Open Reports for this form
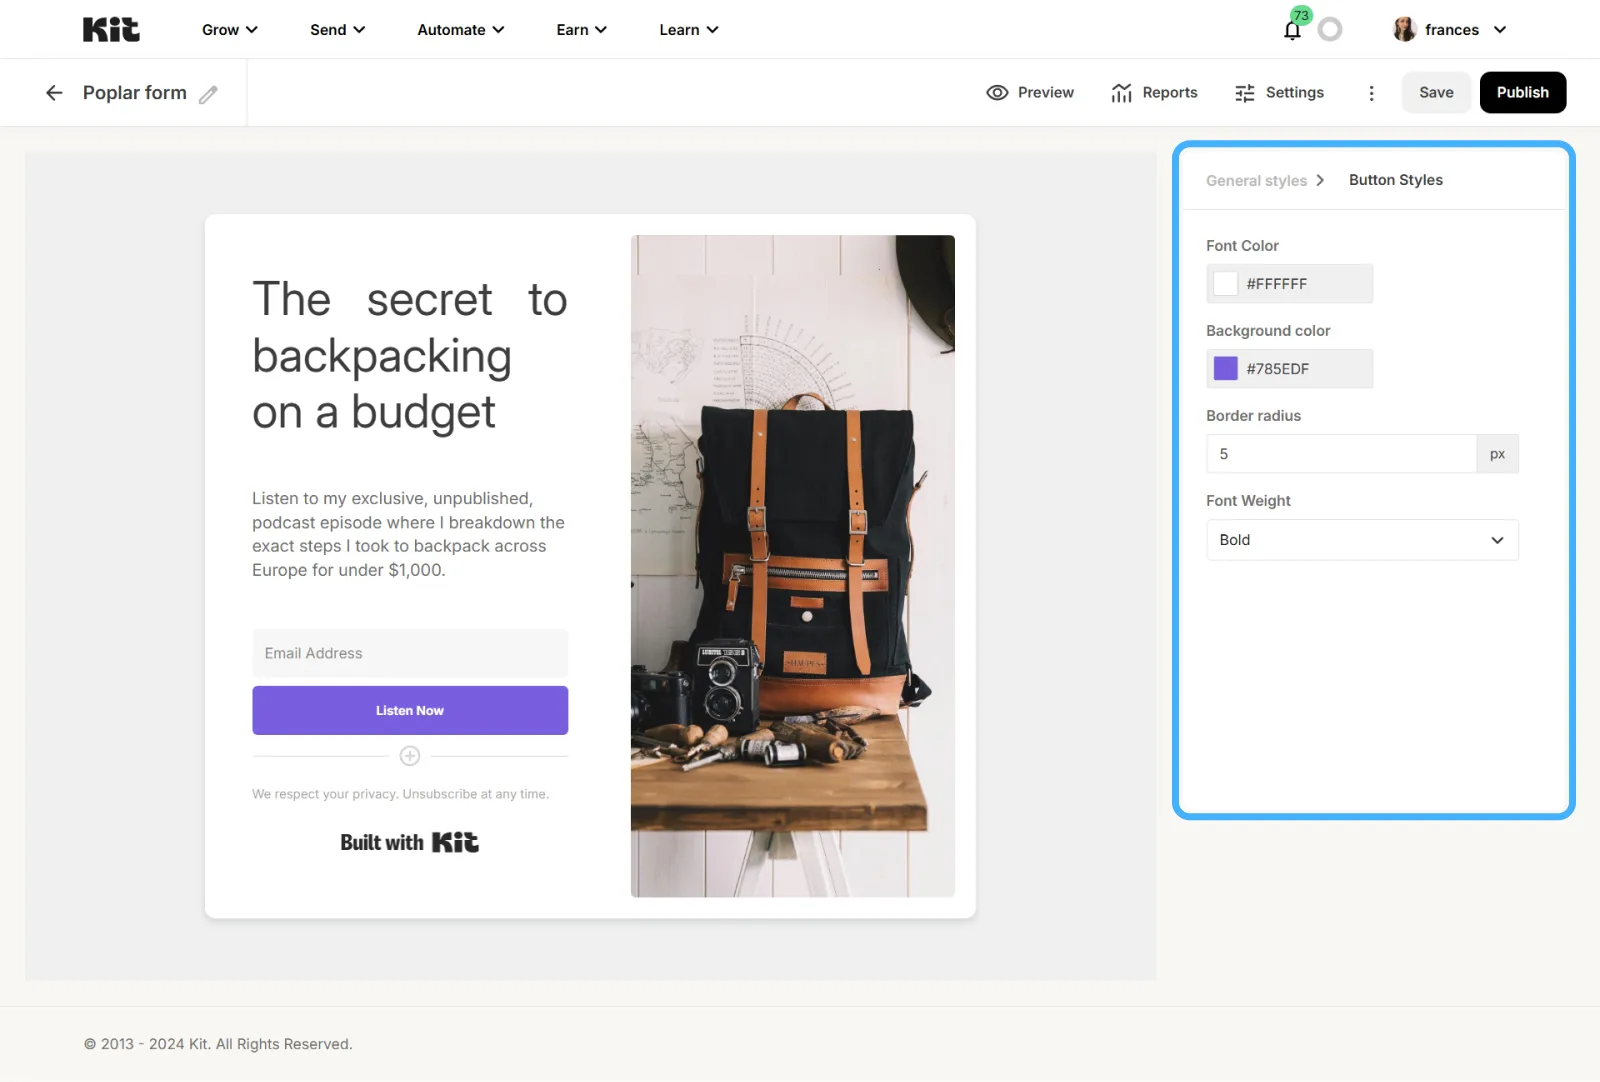 [1154, 93]
